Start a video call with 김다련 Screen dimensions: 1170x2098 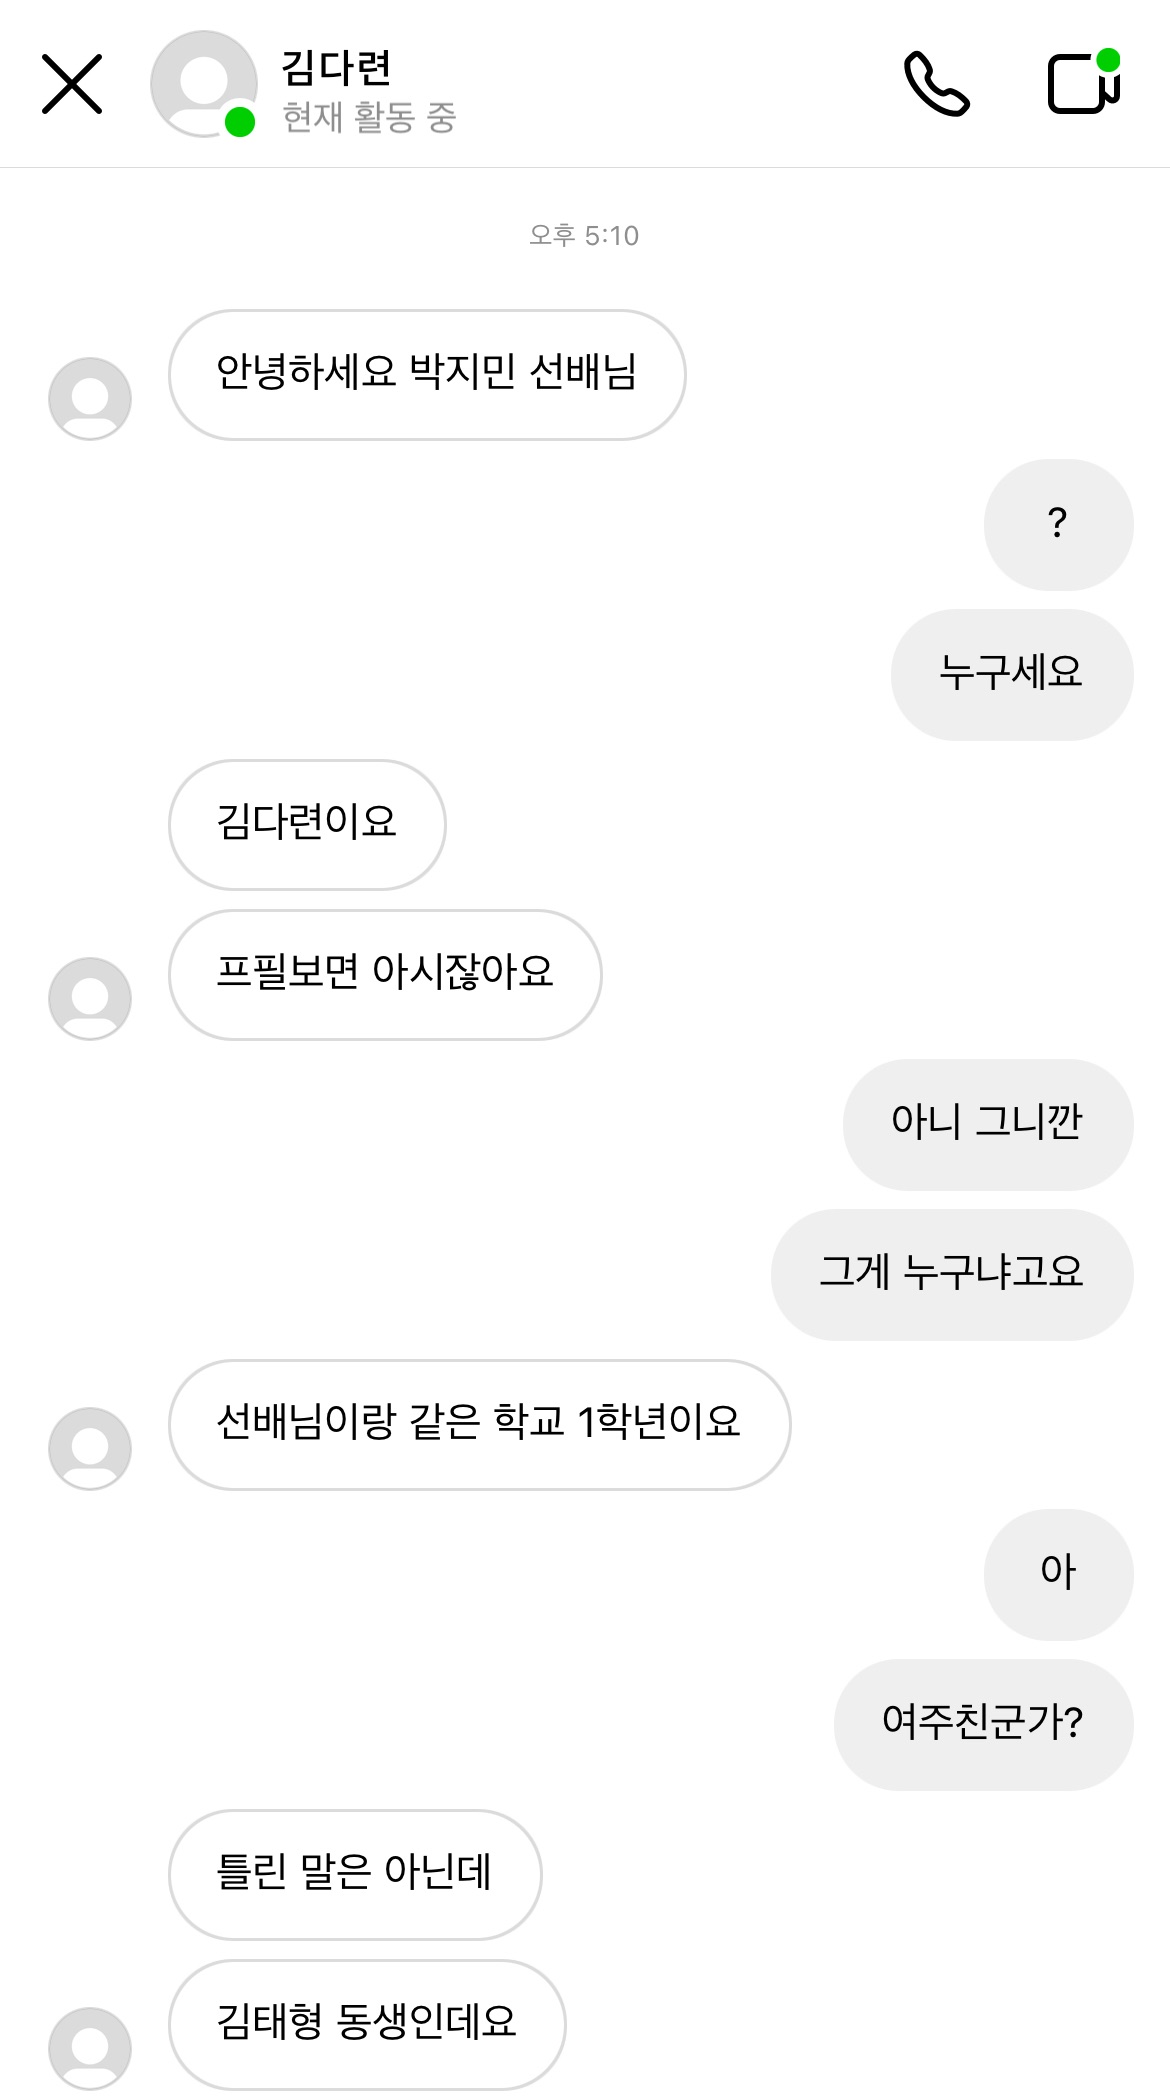click(1084, 84)
